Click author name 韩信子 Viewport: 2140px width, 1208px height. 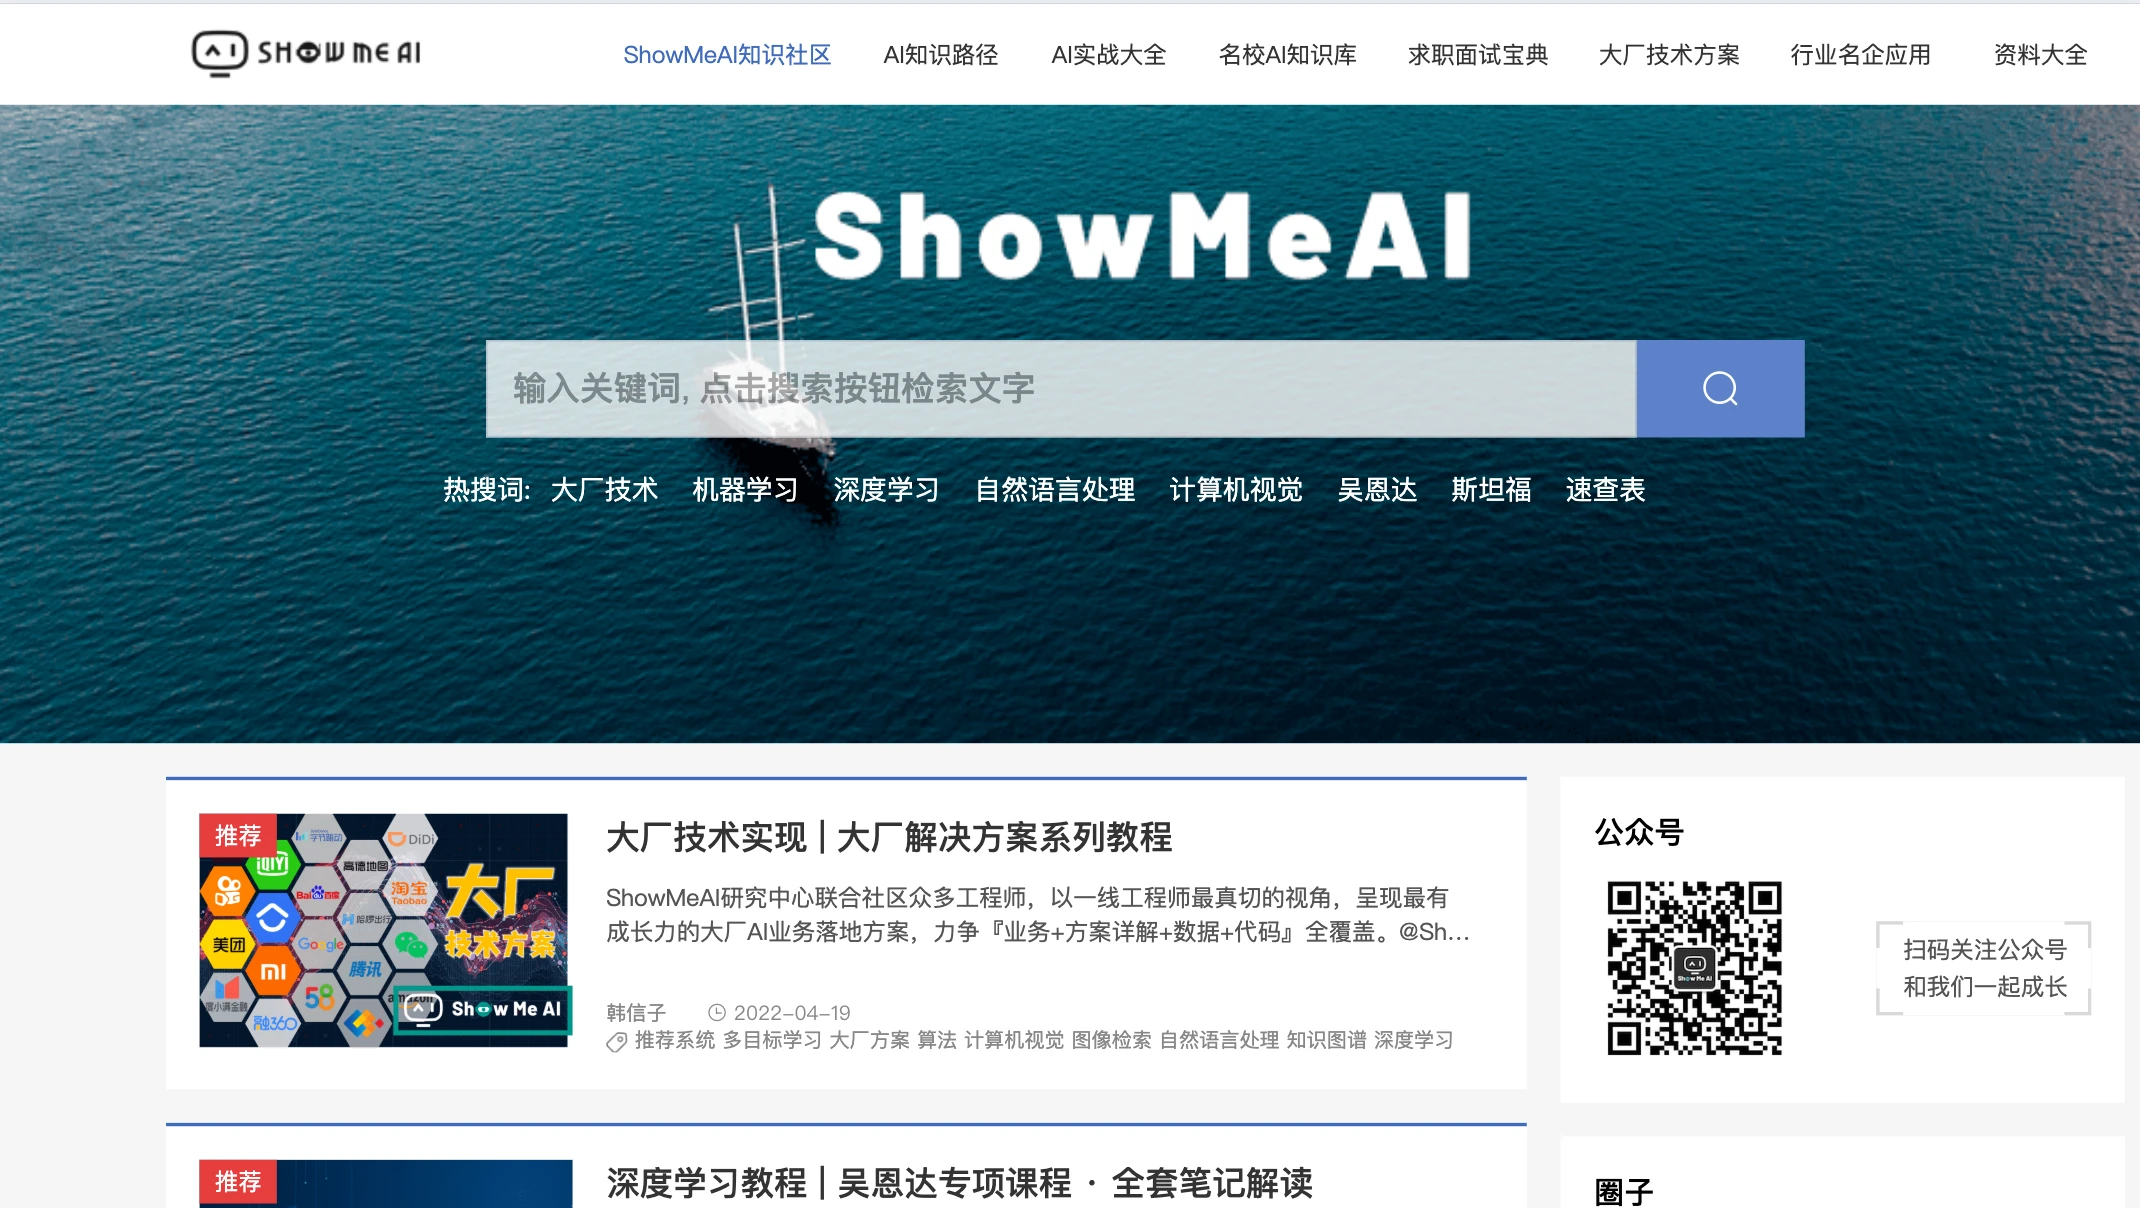(x=636, y=1013)
